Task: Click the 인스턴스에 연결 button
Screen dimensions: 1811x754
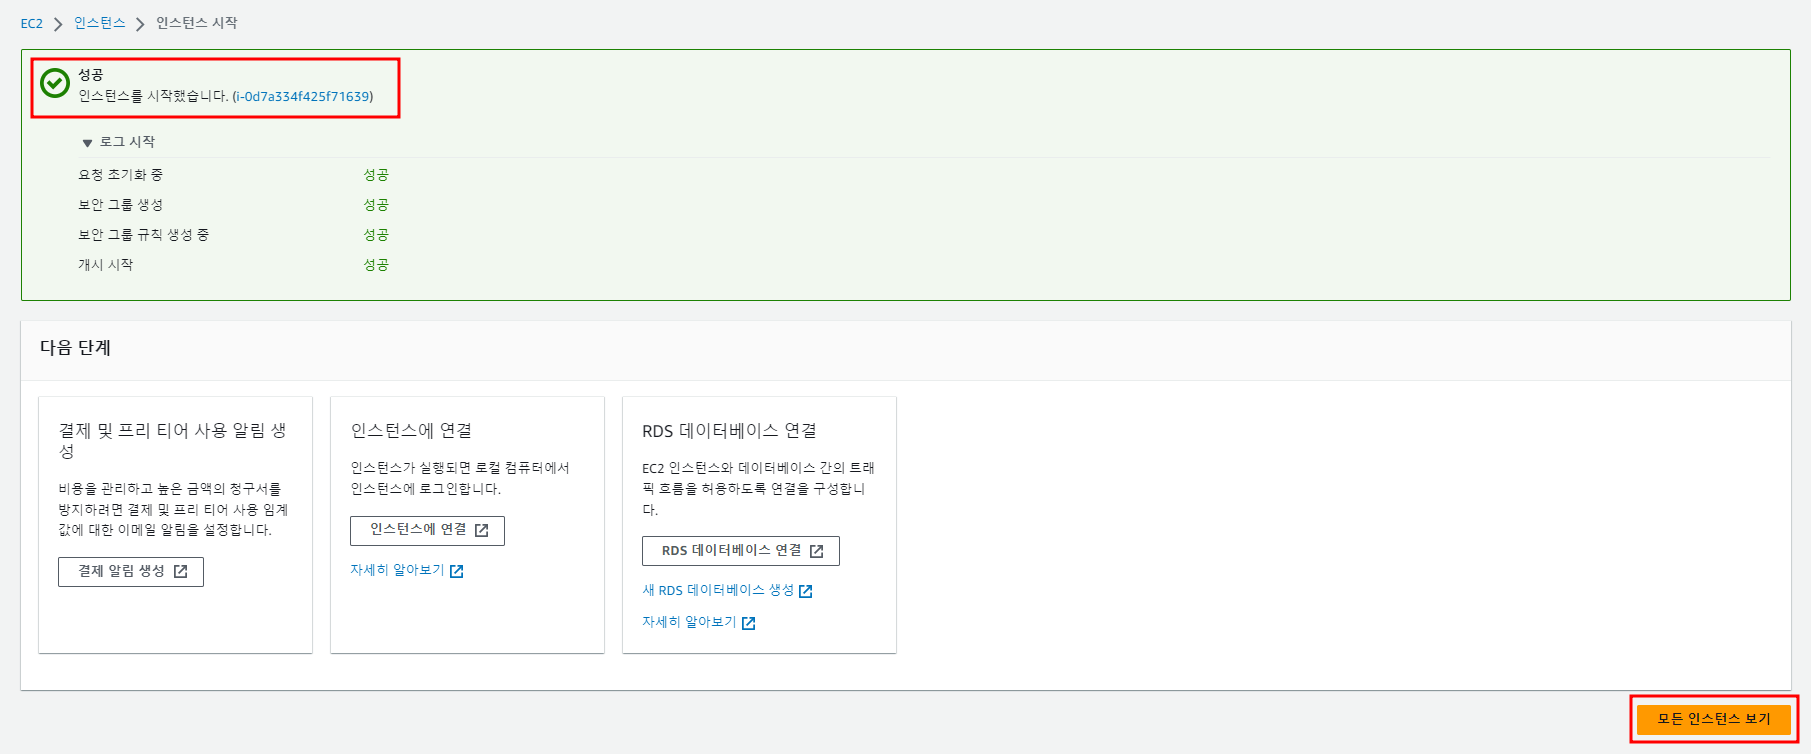Action: [427, 531]
